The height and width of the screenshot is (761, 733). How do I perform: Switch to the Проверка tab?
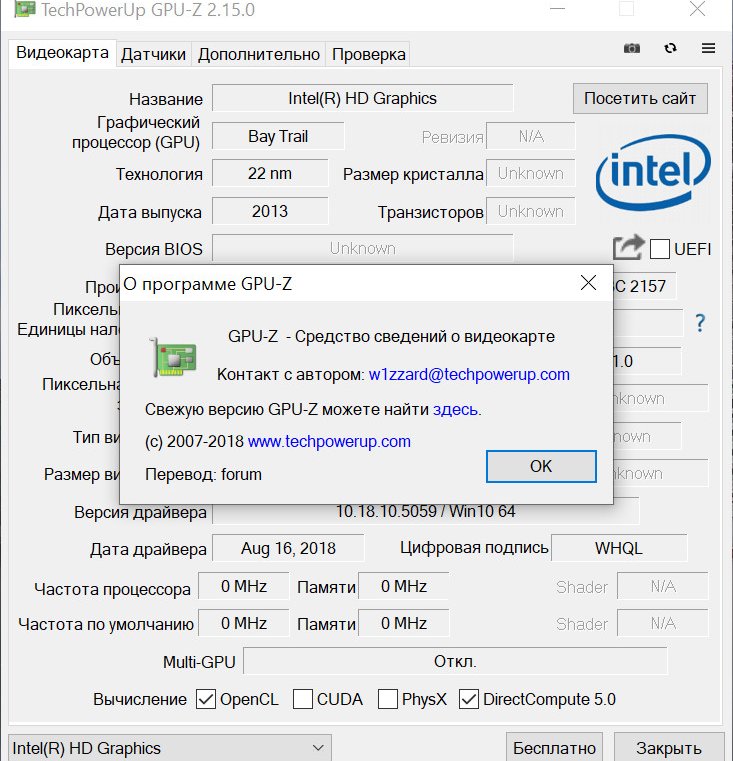369,54
